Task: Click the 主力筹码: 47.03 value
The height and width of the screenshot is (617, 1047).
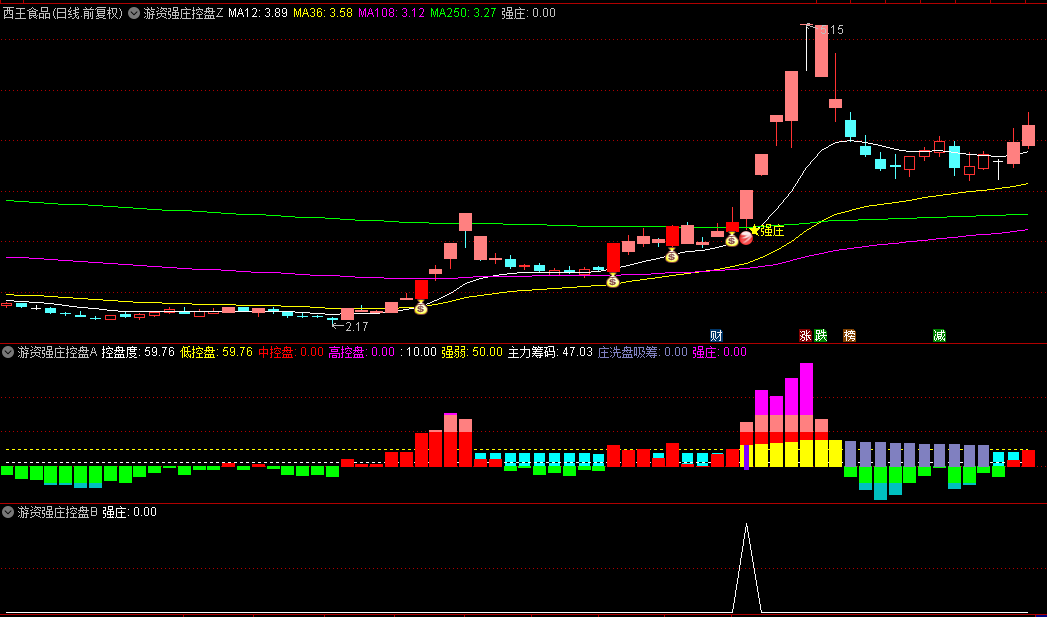Action: click(550, 352)
